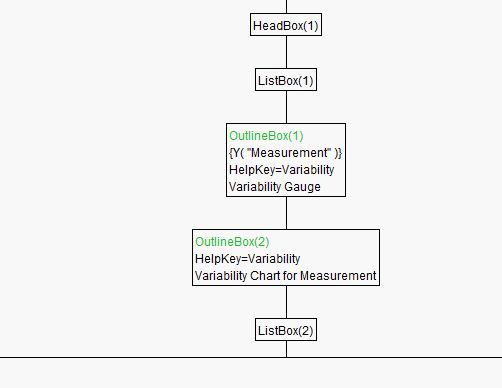Viewport: 502px width, 388px height.
Task: Click the connector line entering HeadBox(1) from above
Action: [x=286, y=7]
